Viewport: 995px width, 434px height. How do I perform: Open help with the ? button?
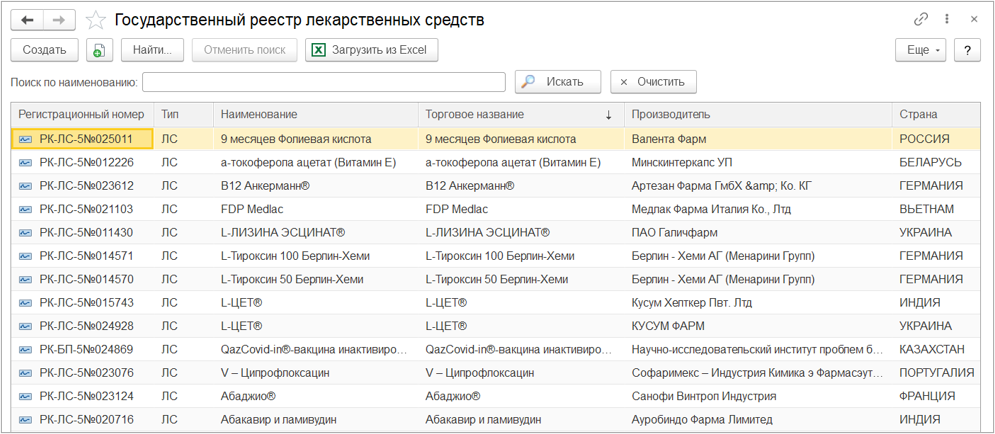967,50
